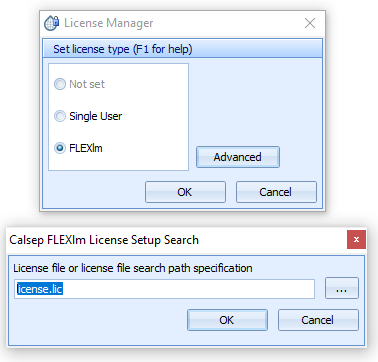
Task: Click the License Manager app icon
Action: [51, 23]
